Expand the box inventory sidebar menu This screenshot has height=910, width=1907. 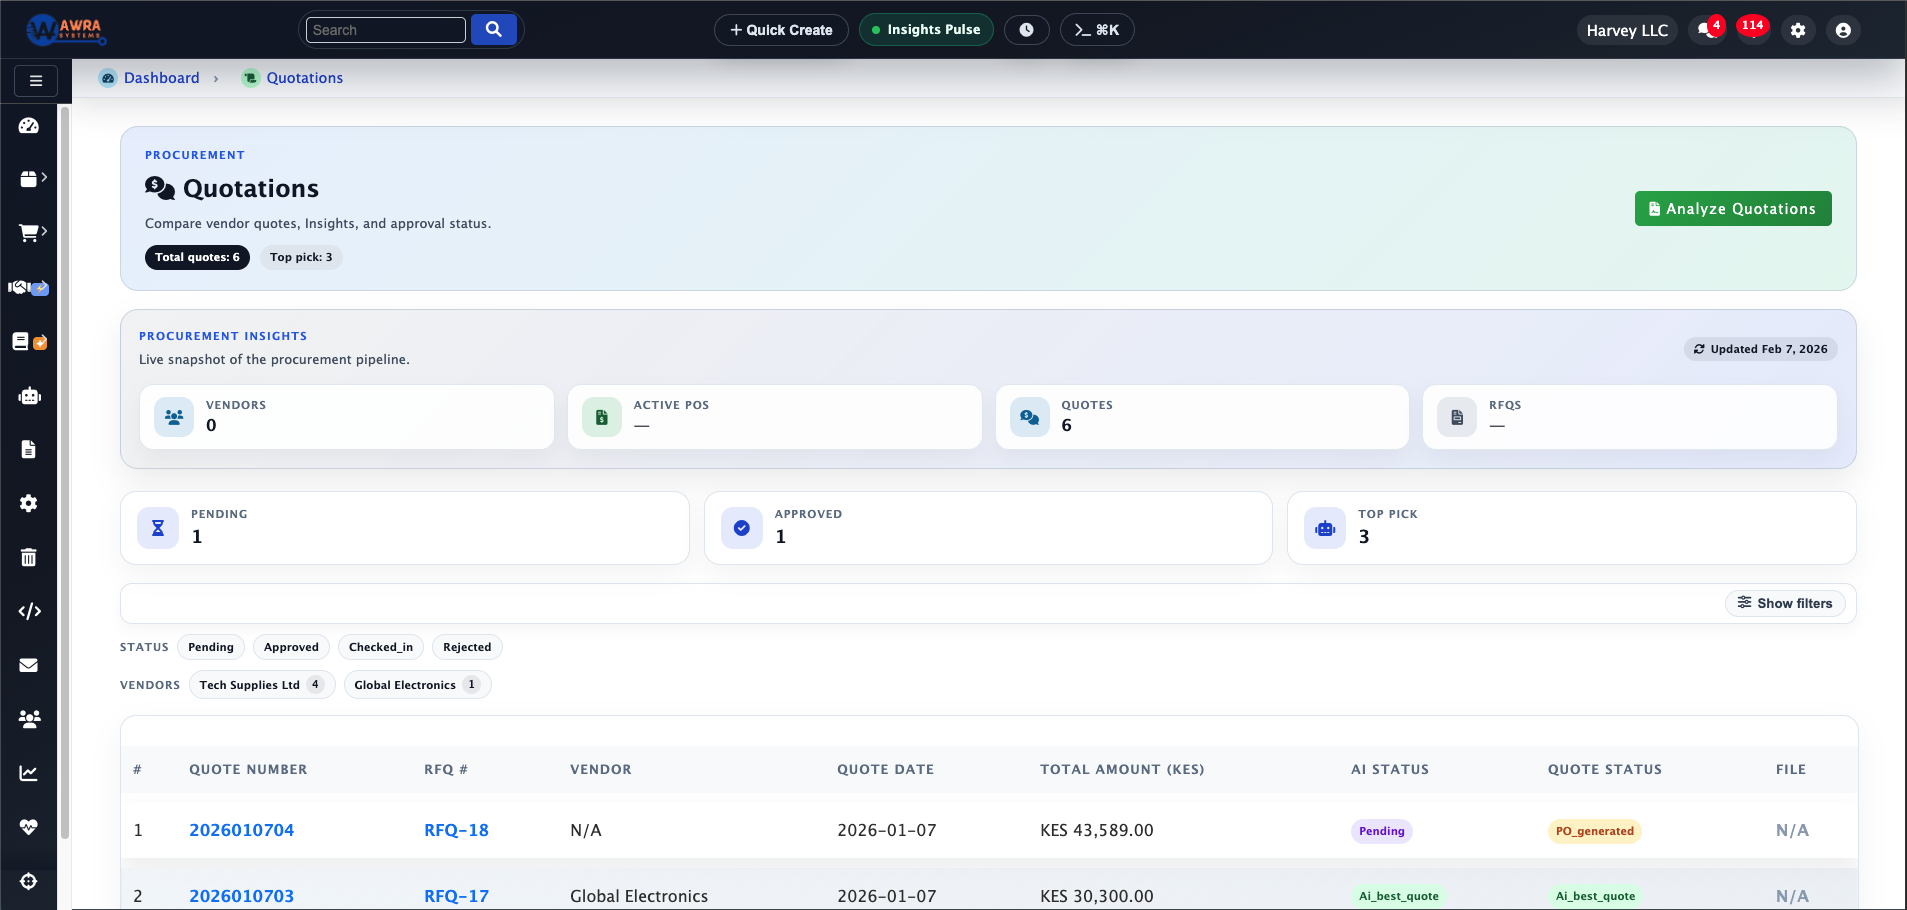[x=31, y=179]
